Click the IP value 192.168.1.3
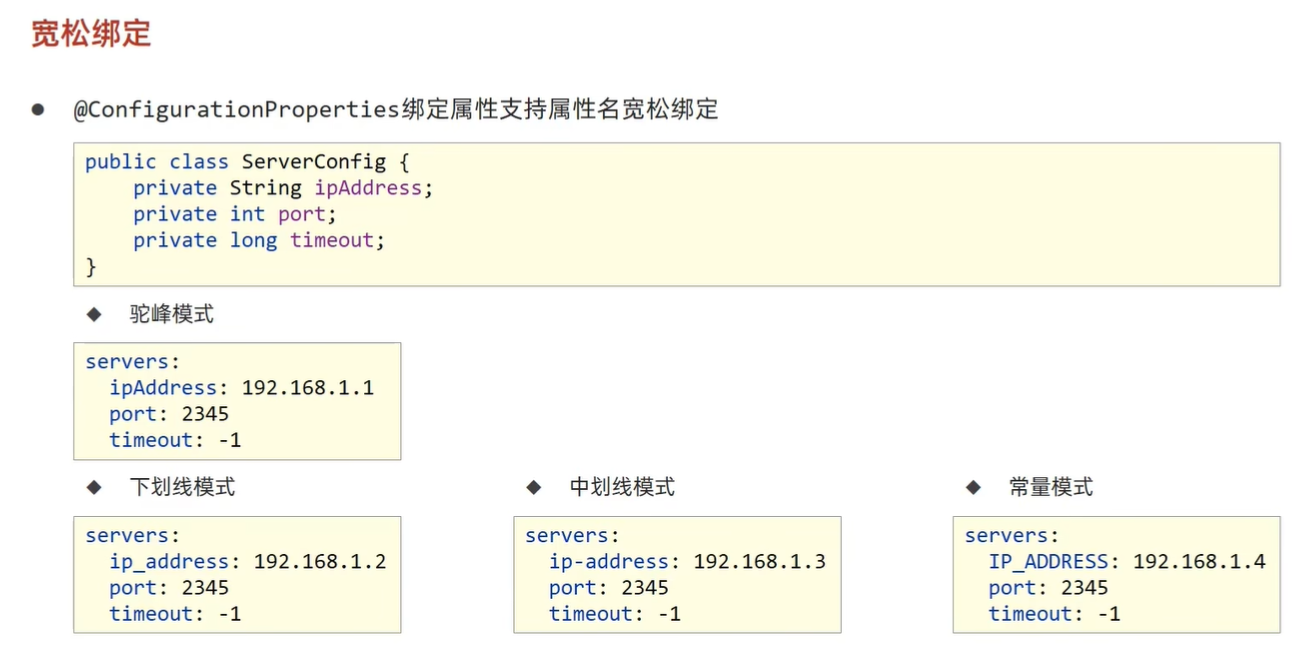The image size is (1302, 650). [760, 562]
